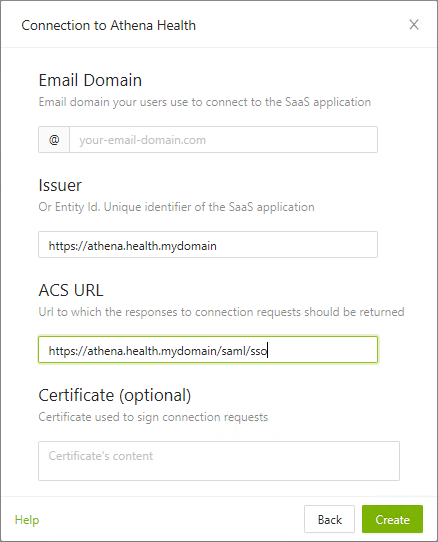
Task: Go back with the Back button
Action: 329,519
